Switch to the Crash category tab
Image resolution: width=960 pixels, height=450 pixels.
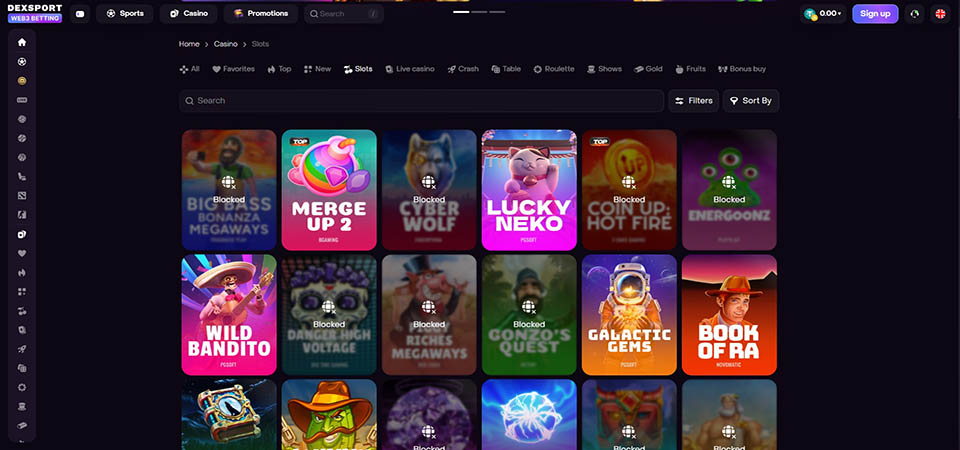pyautogui.click(x=463, y=69)
